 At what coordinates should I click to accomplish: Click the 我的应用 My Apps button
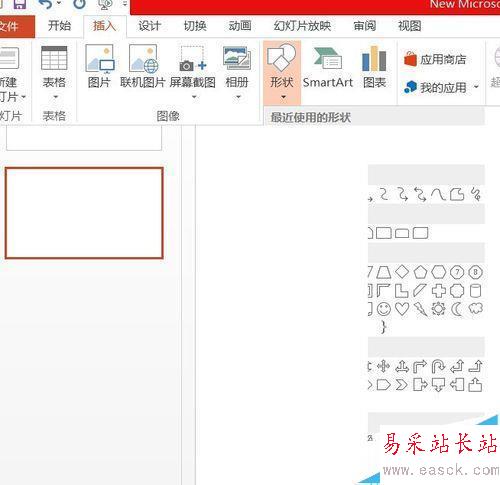tap(435, 87)
